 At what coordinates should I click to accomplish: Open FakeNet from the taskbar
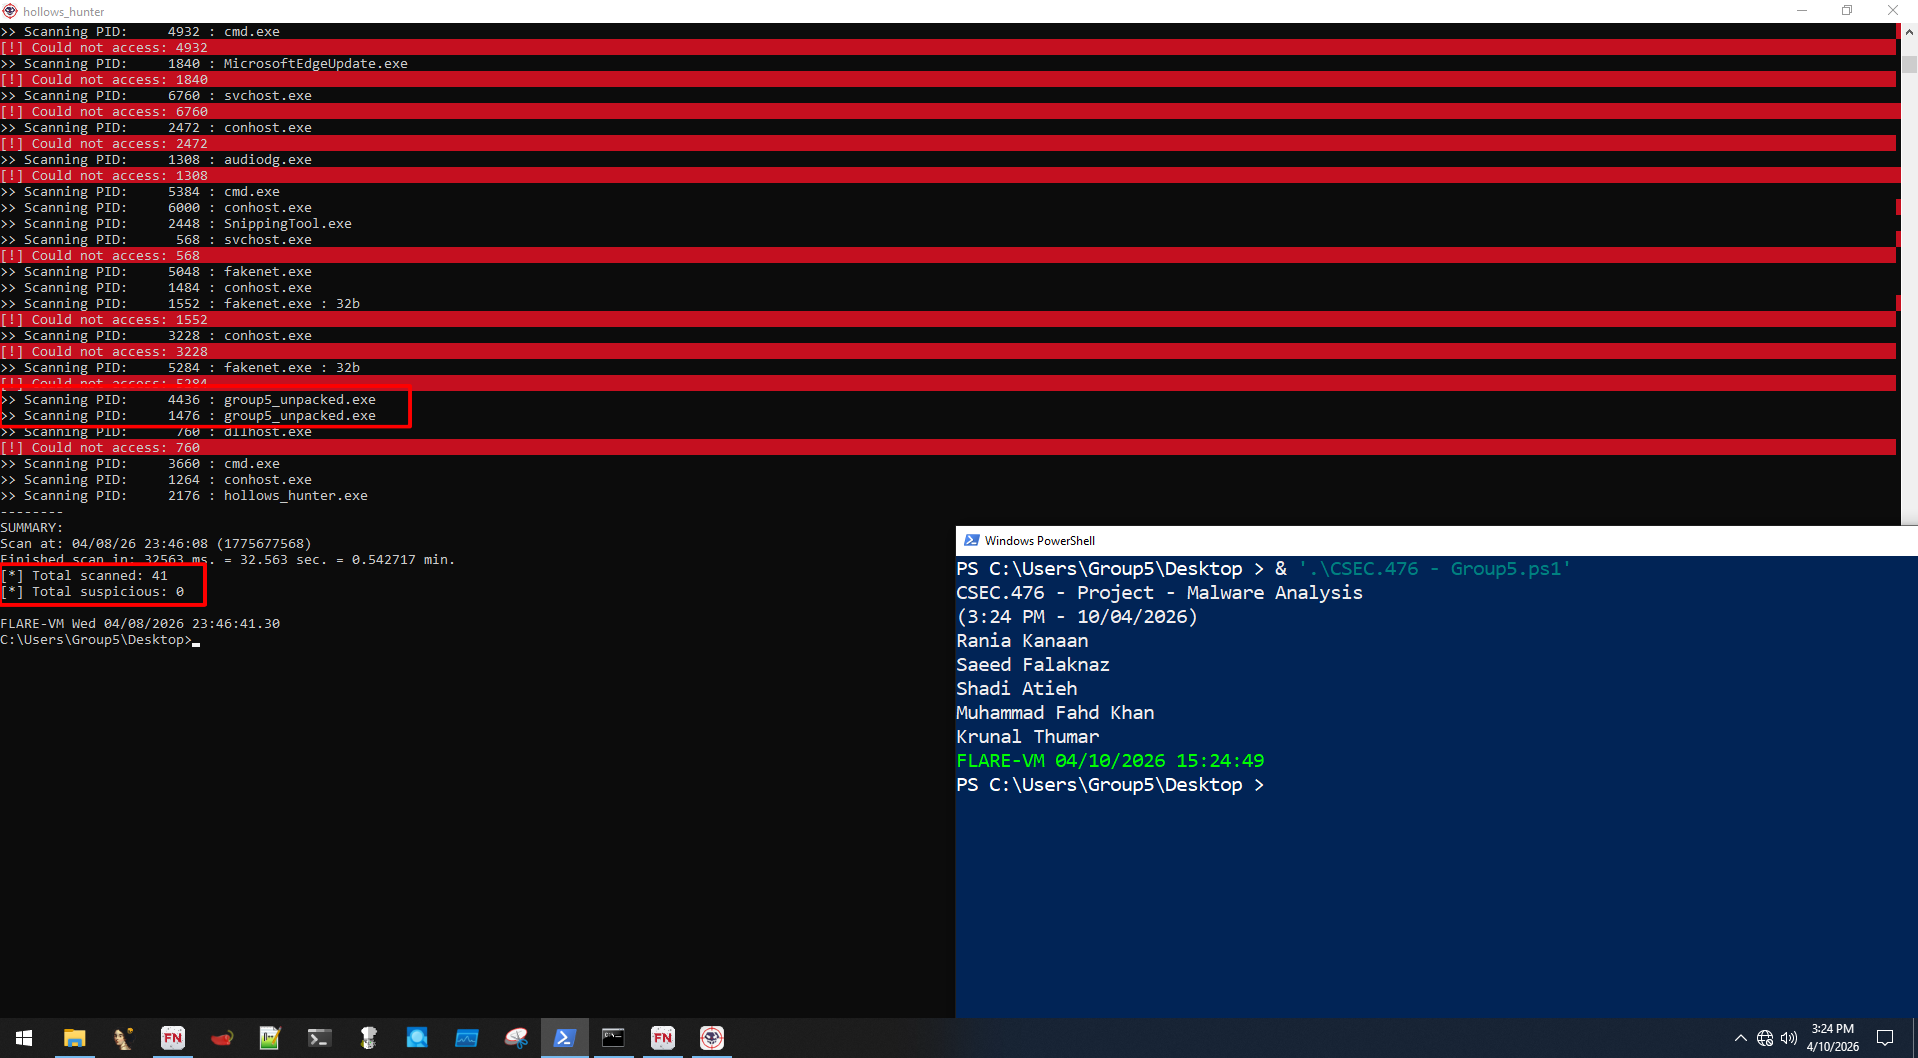point(172,1038)
